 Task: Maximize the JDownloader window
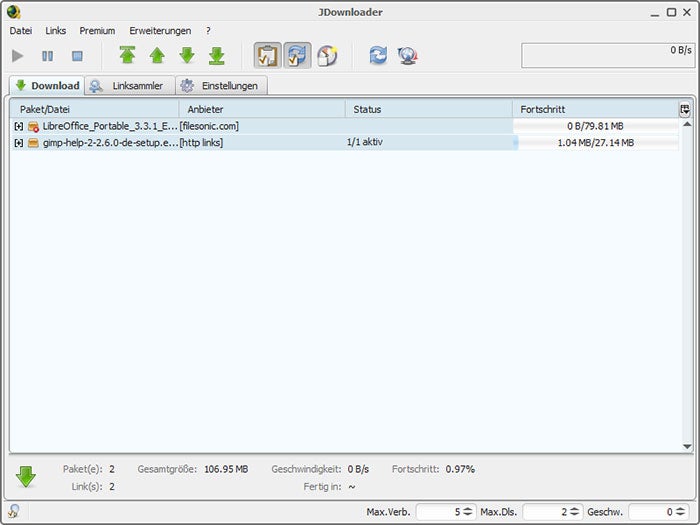pos(671,12)
